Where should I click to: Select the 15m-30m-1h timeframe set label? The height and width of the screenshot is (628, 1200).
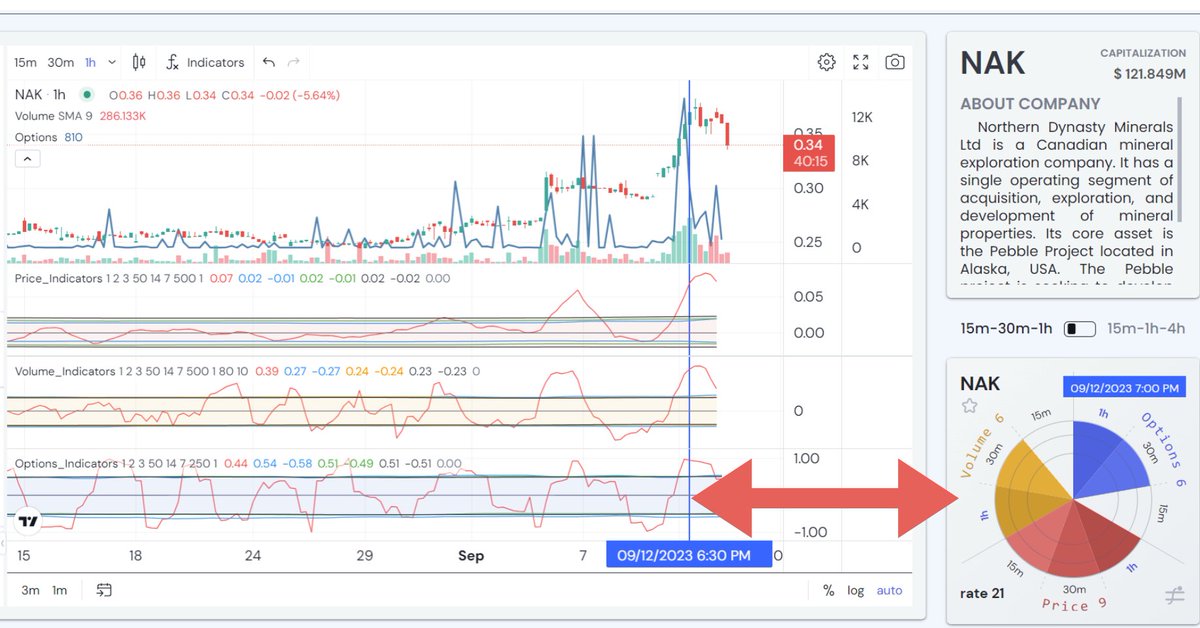tap(1006, 328)
